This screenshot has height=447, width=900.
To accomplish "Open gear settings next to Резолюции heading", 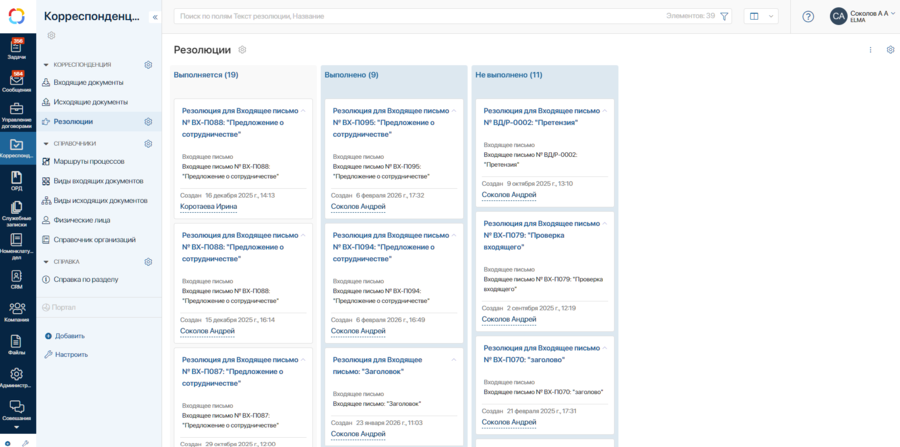I will pos(242,50).
